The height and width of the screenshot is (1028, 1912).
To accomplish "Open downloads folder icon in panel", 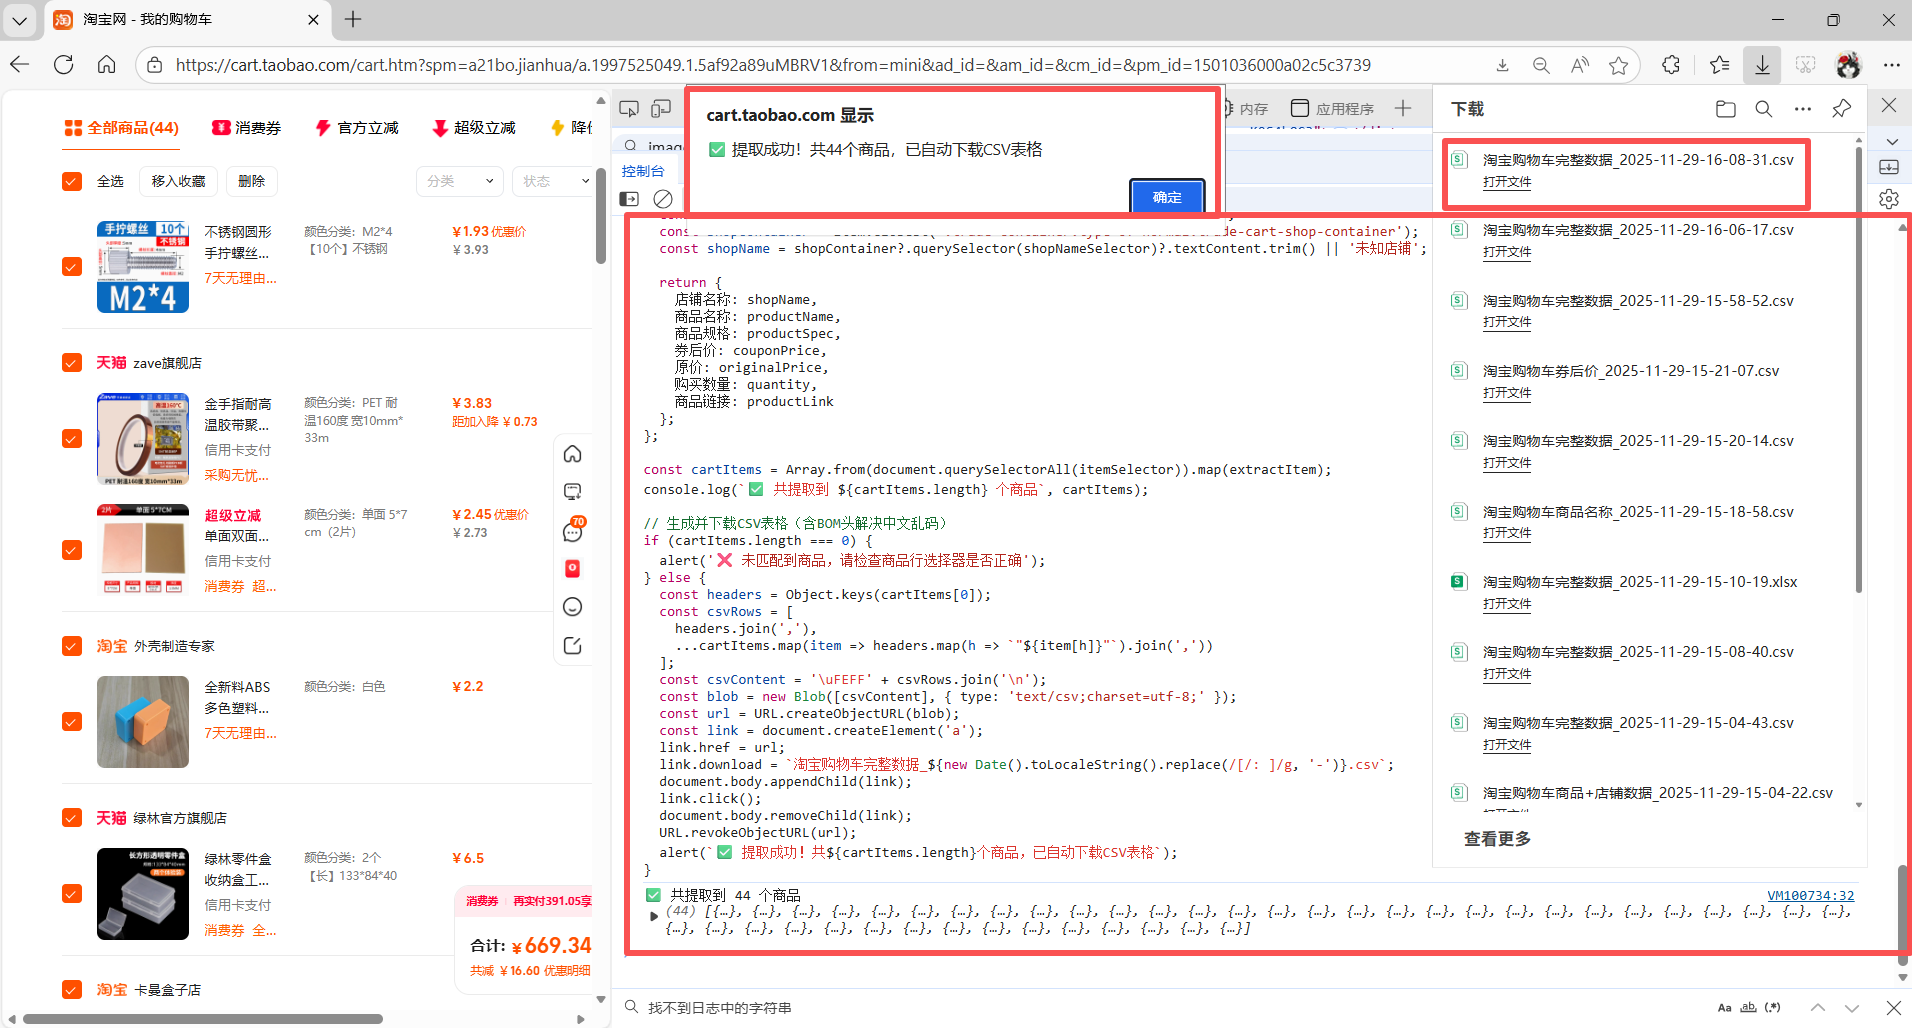I will (1725, 109).
